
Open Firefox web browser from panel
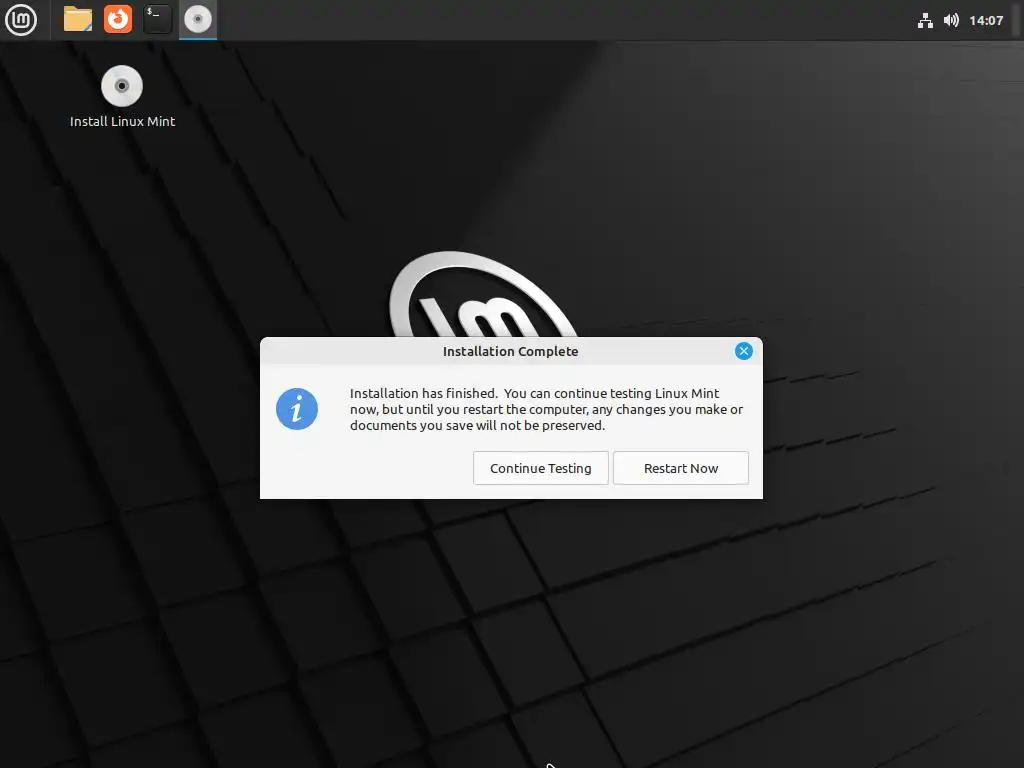pyautogui.click(x=118, y=20)
